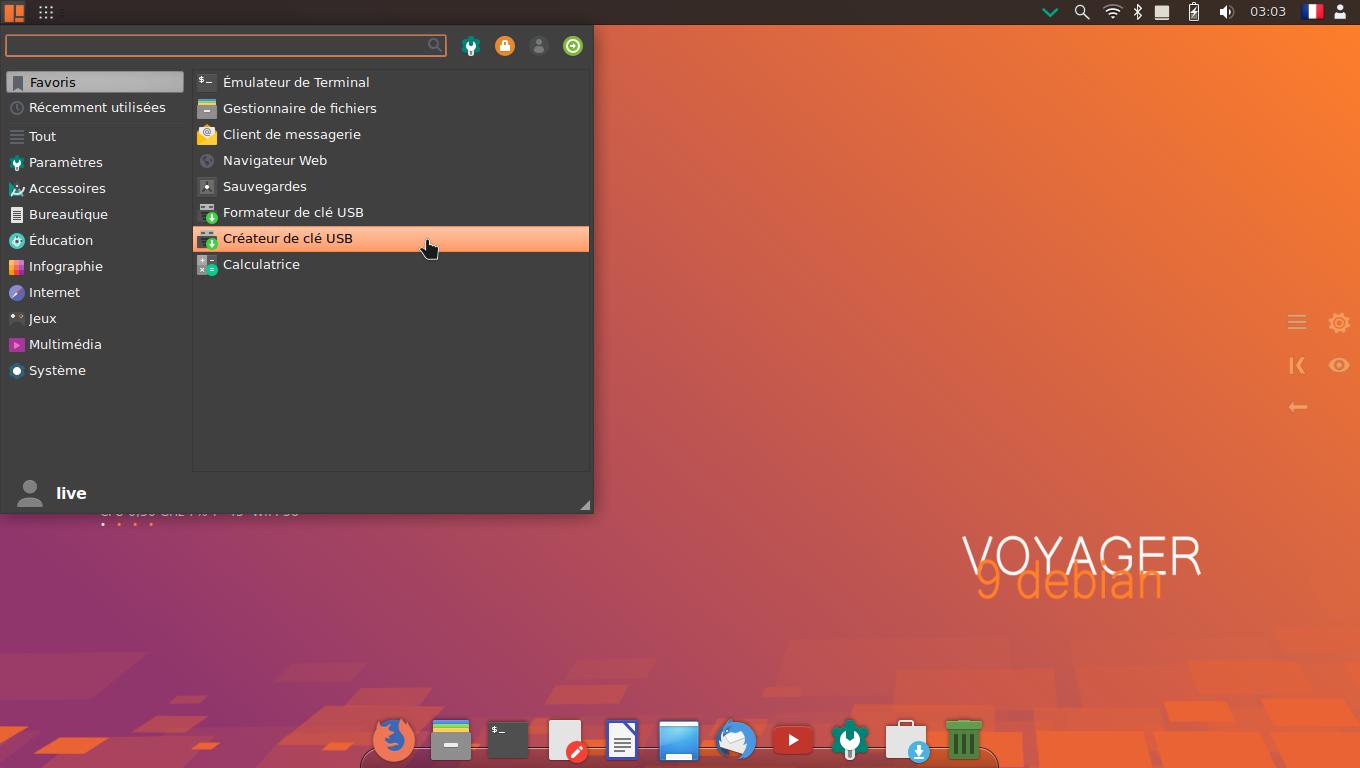Open the Bureautique category

(95, 214)
